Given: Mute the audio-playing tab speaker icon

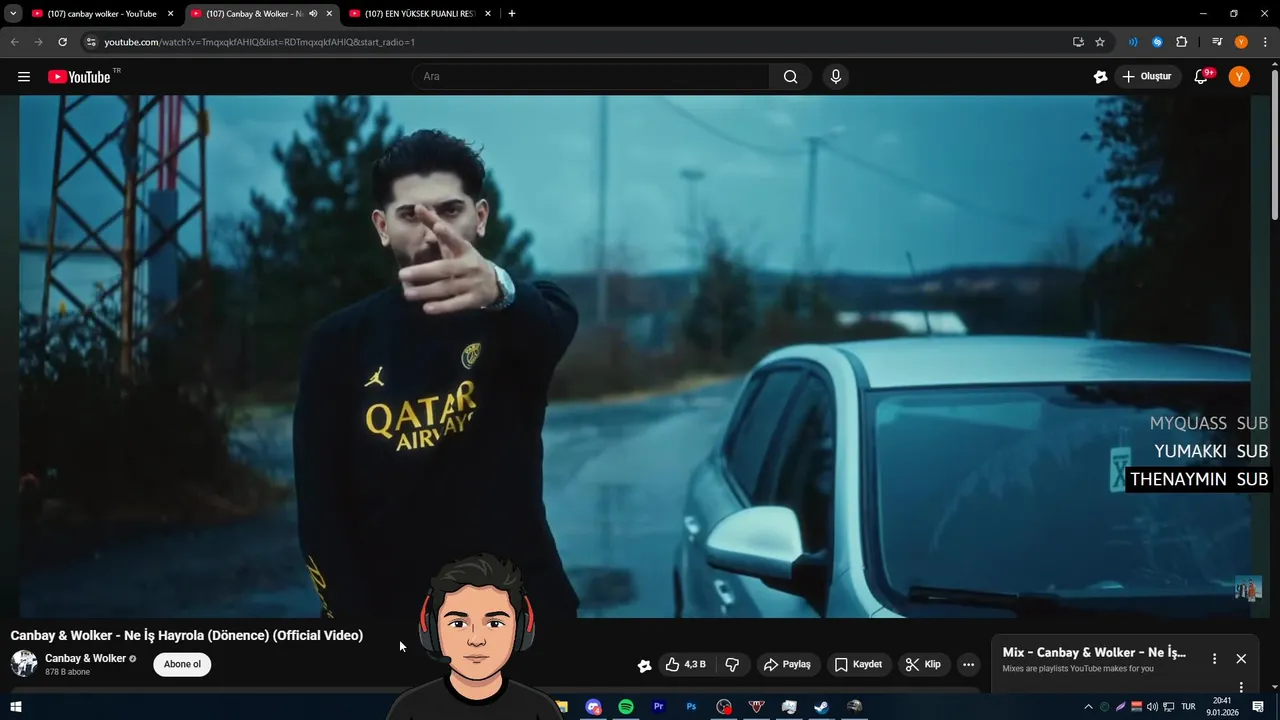Looking at the screenshot, I should coord(313,14).
